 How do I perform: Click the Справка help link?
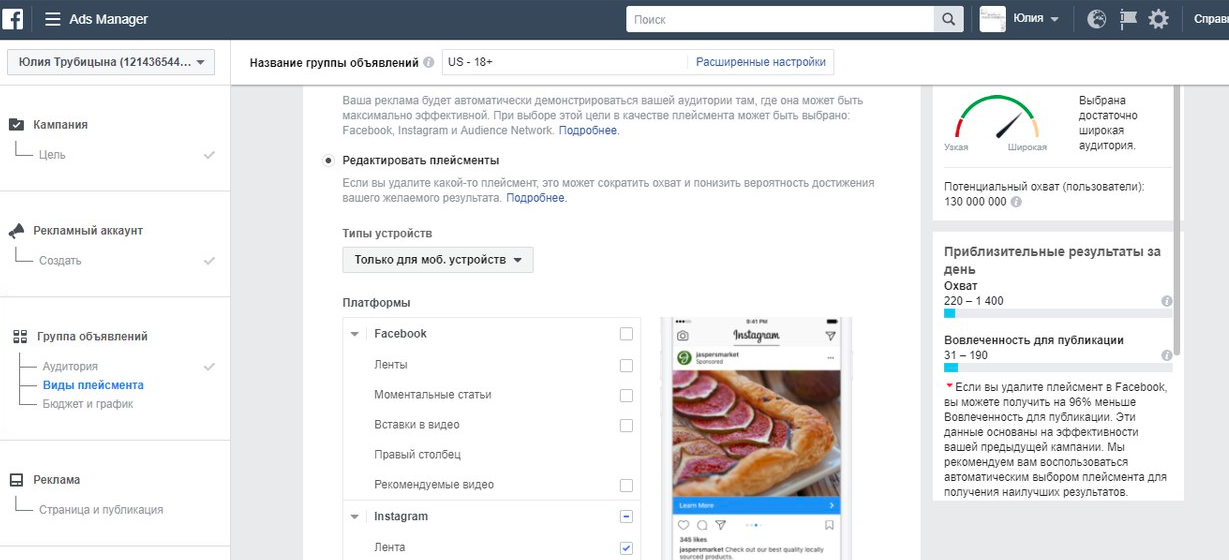(x=1210, y=19)
